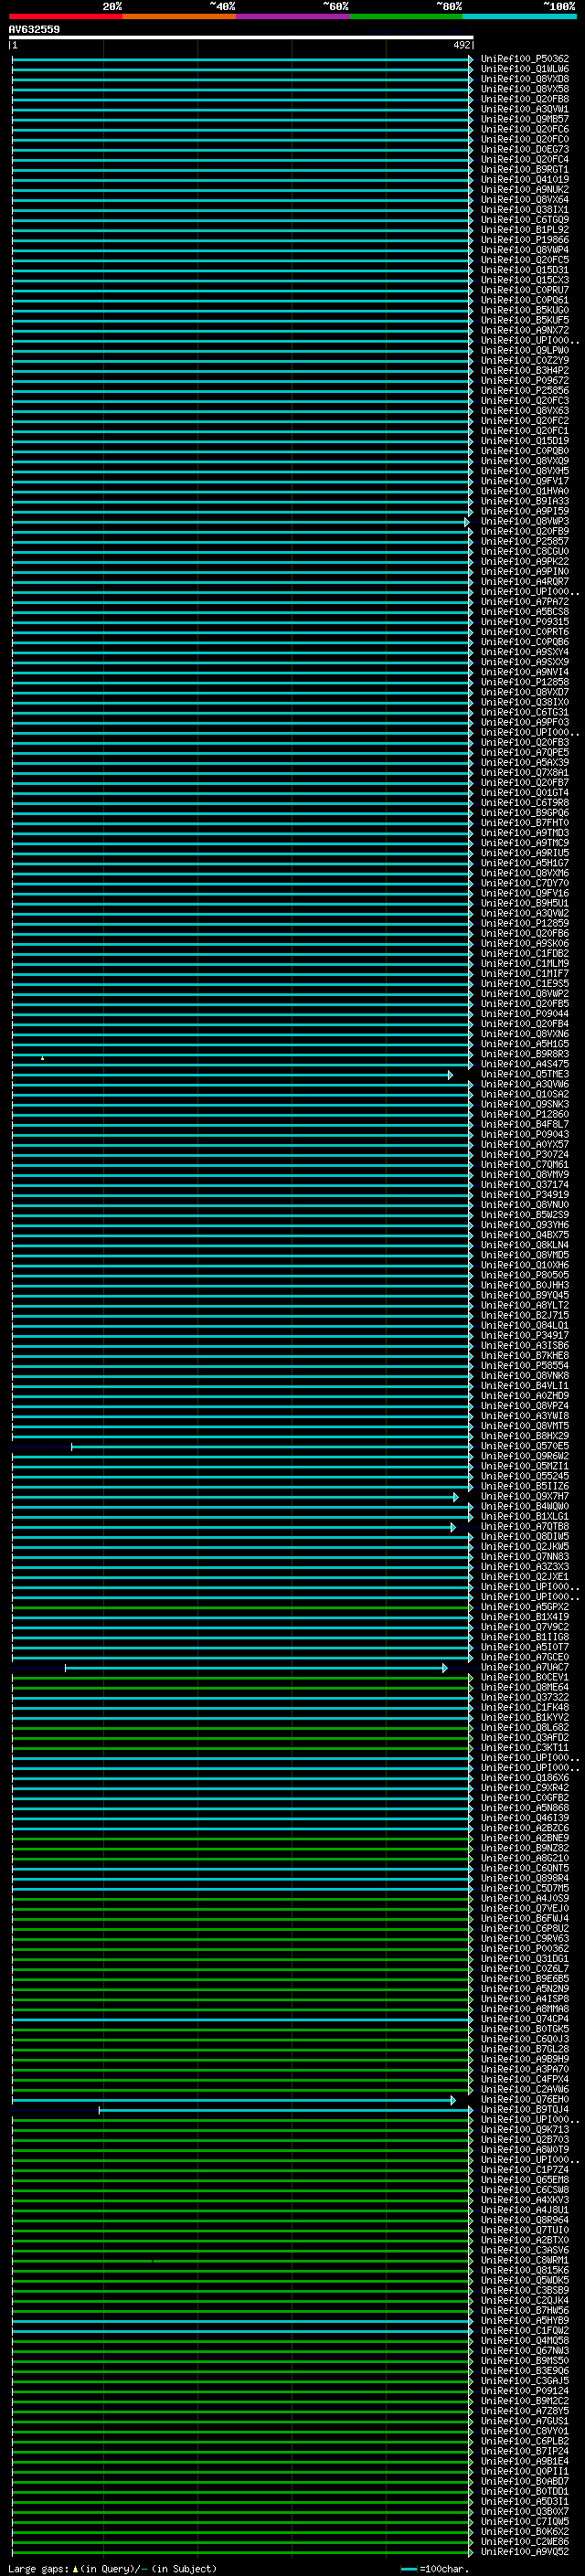
Task: Select hit label UniRef100_P50362
Action: coord(525,59)
